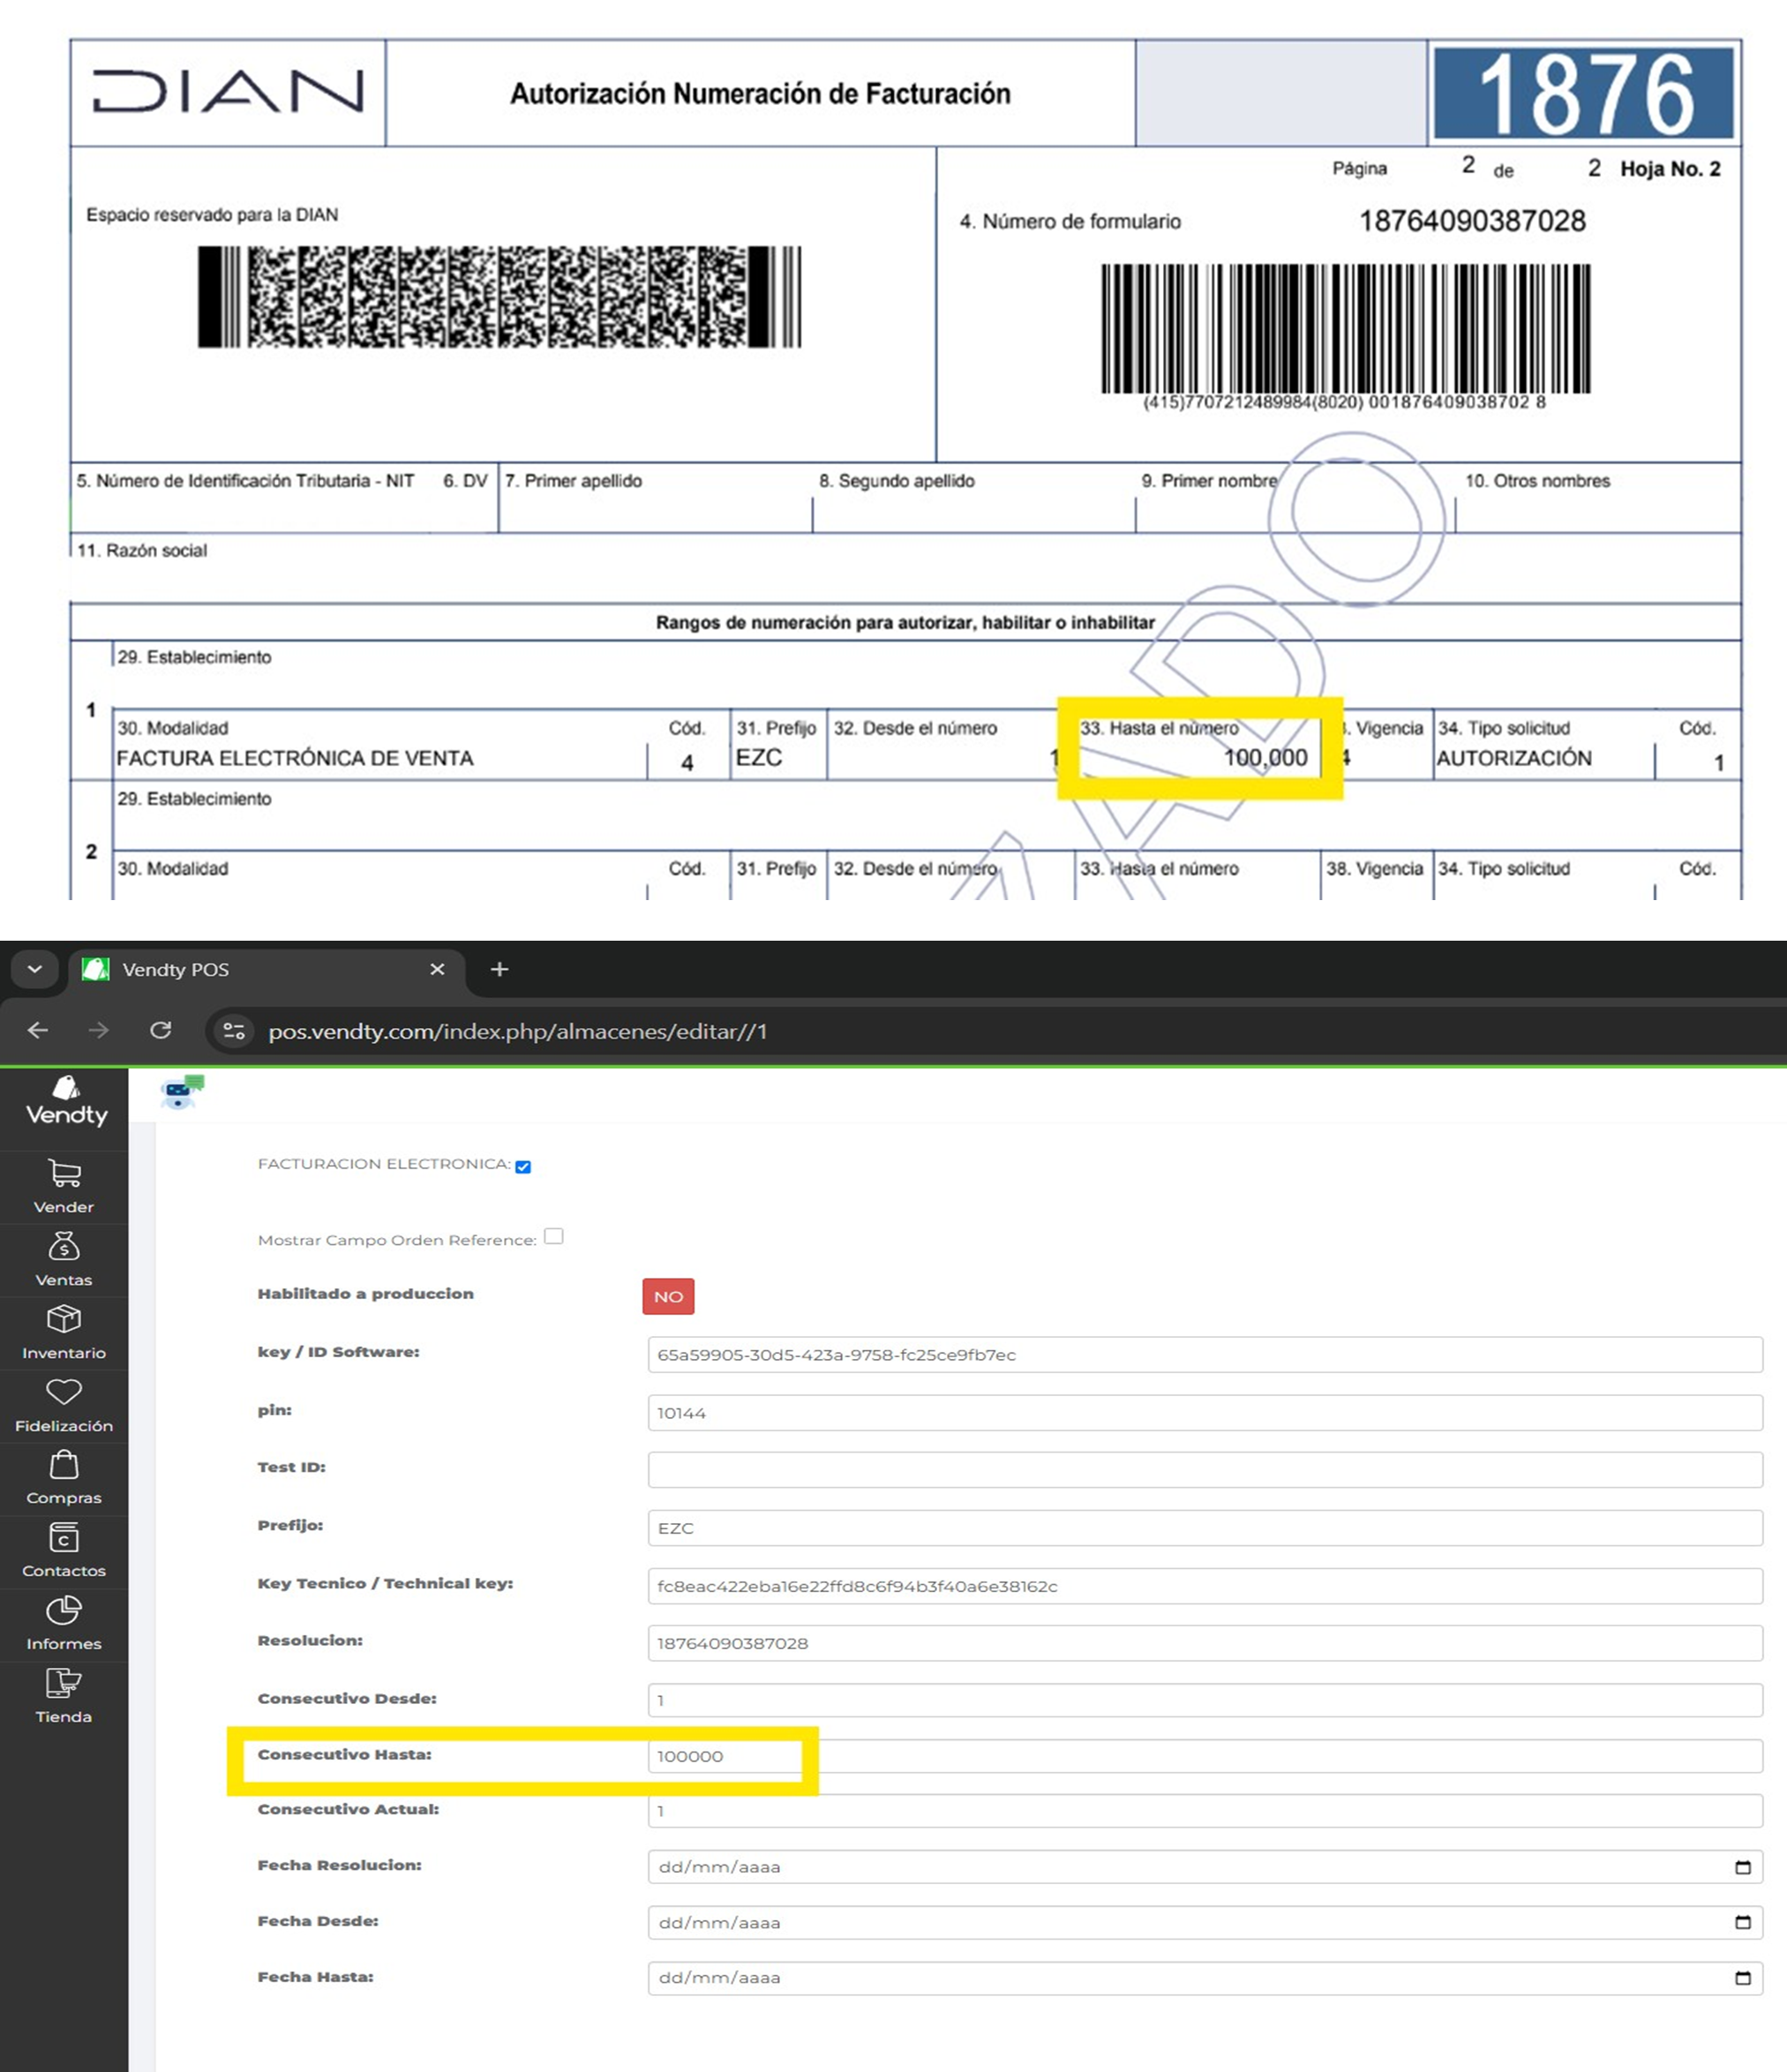Open Fecha Hasta calendar picker
Image resolution: width=1787 pixels, height=2072 pixels.
(x=1743, y=1977)
